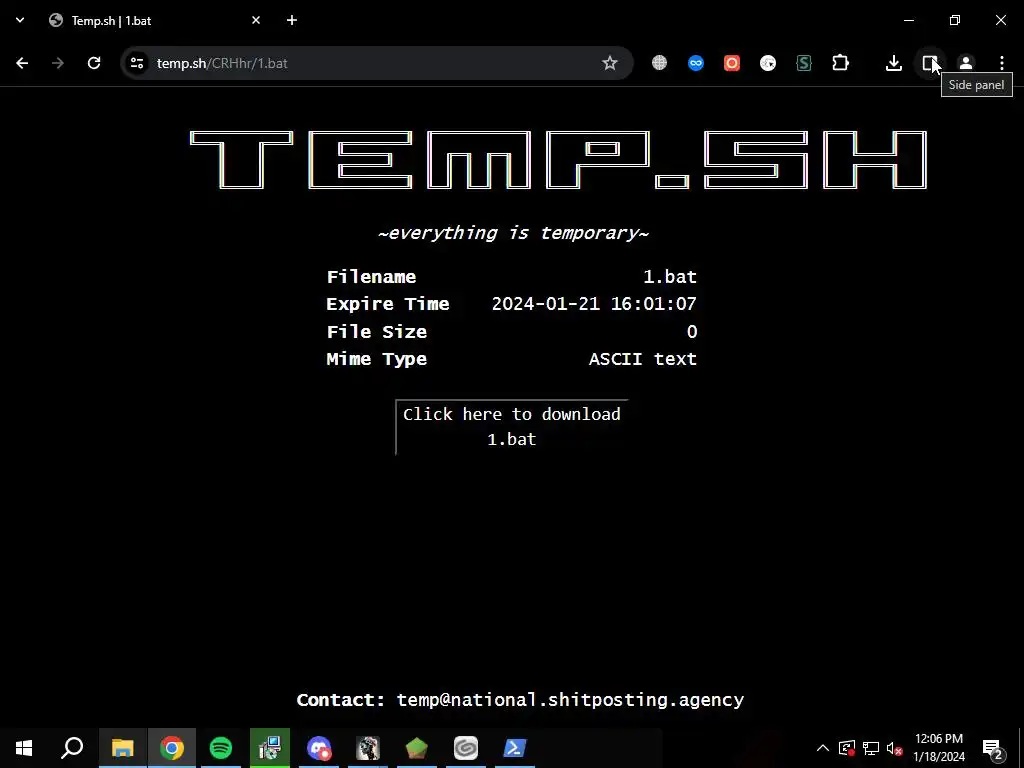The image size is (1024, 768).
Task: Open the clock showing 12:06 PM
Action: click(938, 748)
